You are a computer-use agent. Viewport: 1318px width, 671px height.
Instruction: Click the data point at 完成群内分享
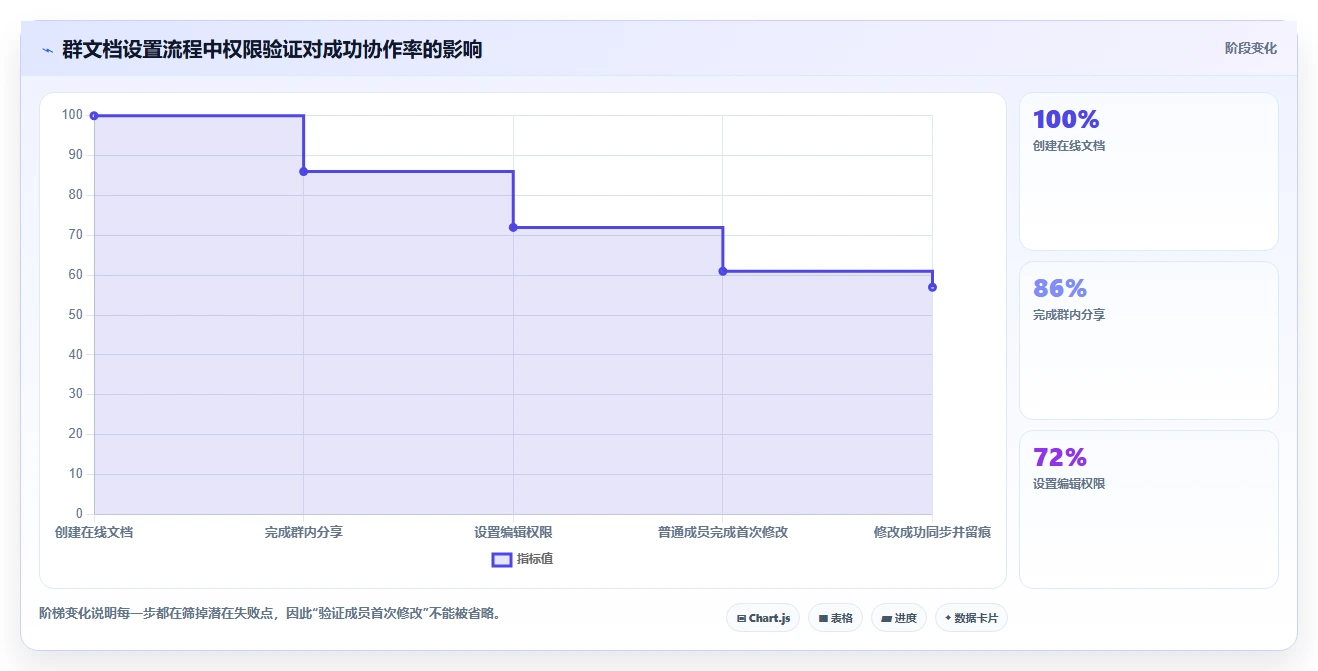pos(303,172)
